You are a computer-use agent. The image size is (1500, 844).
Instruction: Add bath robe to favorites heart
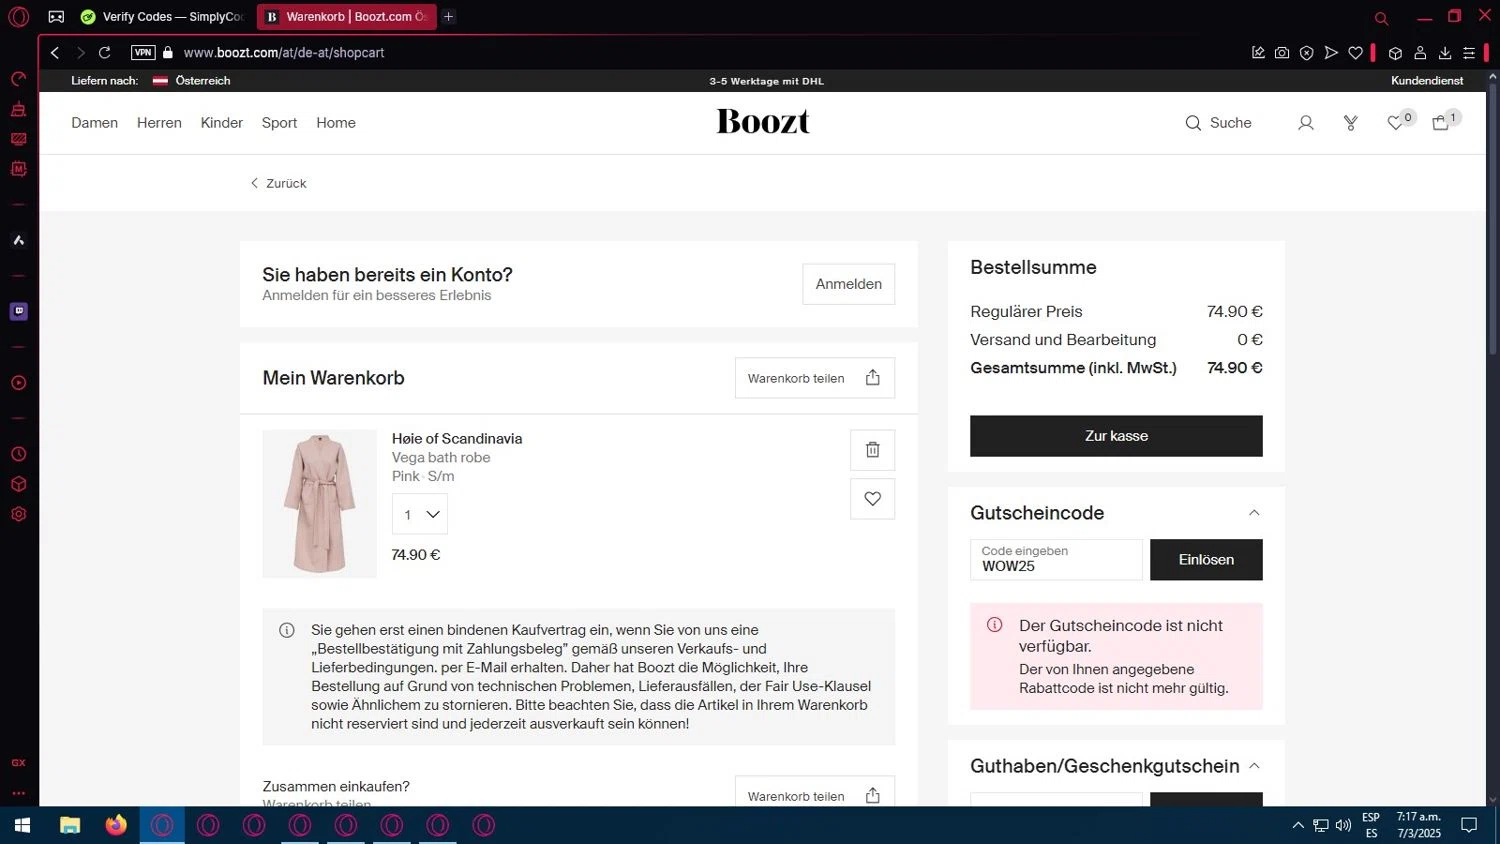click(x=872, y=499)
